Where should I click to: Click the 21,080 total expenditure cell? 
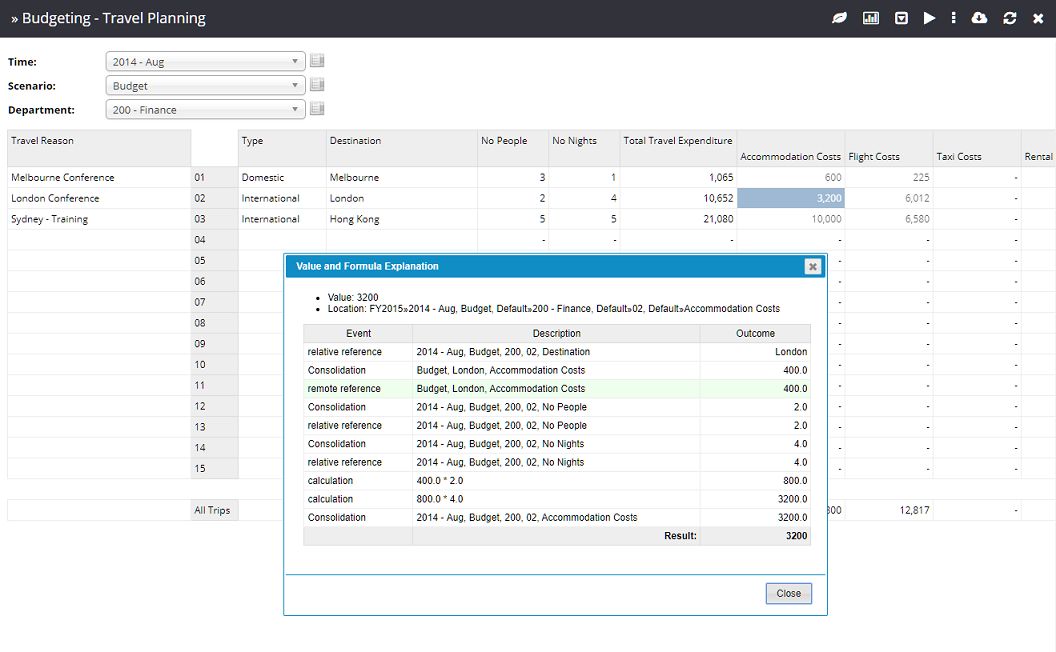click(x=678, y=219)
